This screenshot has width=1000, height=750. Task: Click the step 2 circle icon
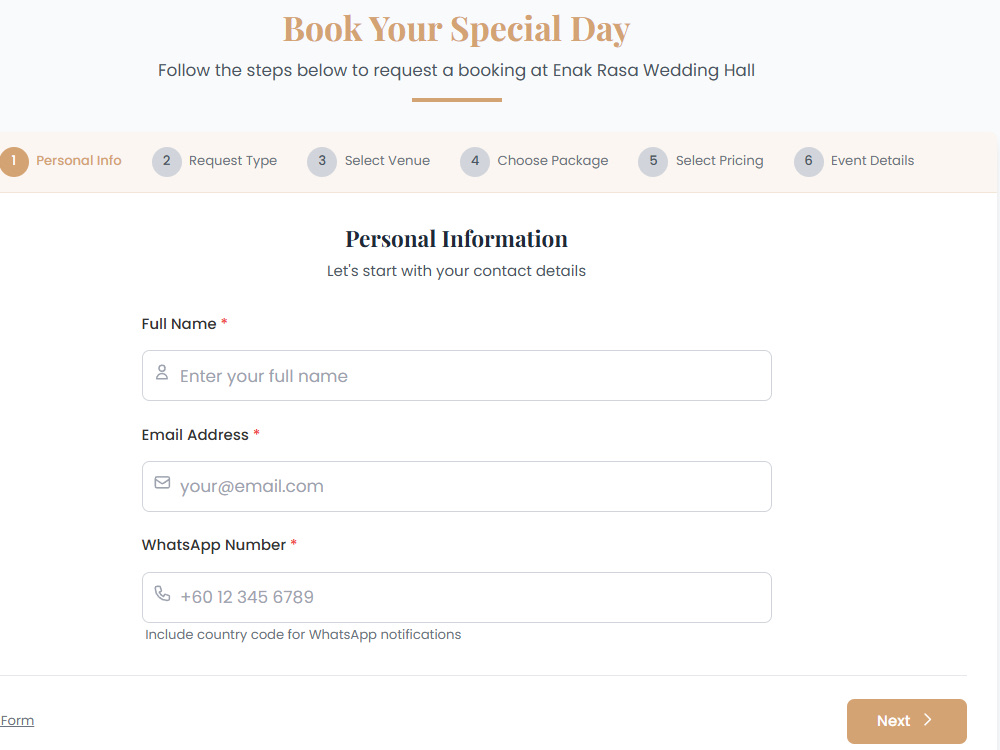(166, 161)
